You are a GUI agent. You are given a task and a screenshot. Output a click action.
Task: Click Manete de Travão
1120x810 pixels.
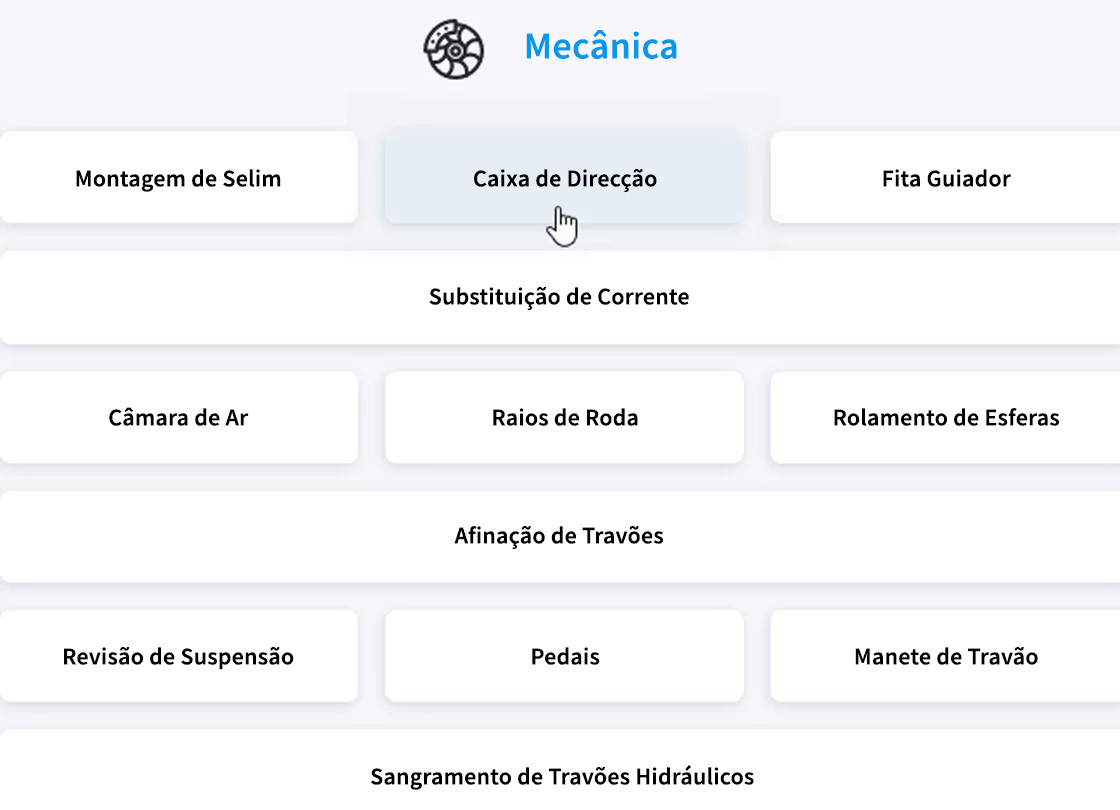click(946, 656)
